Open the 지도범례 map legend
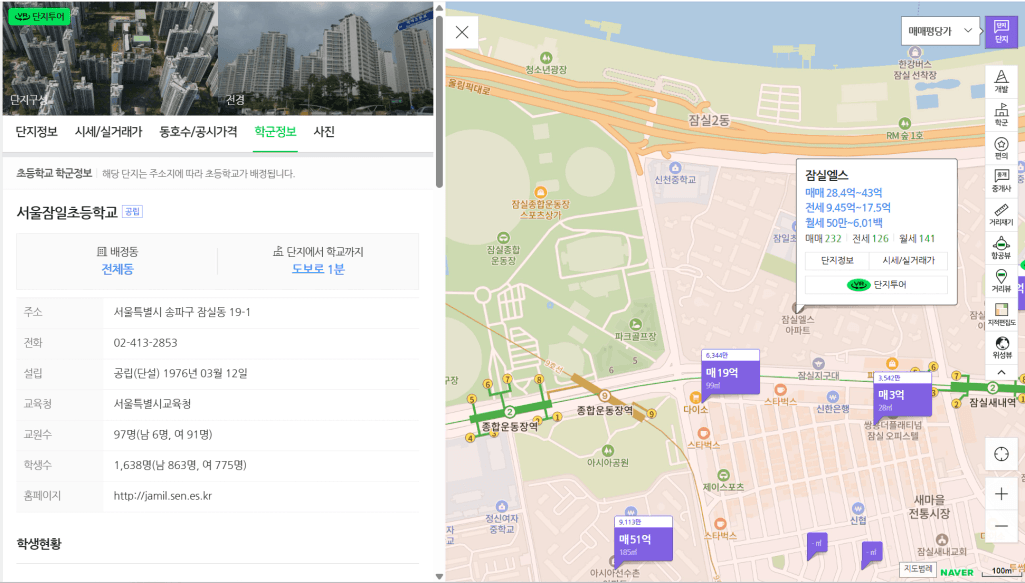1025x583 pixels. (918, 569)
